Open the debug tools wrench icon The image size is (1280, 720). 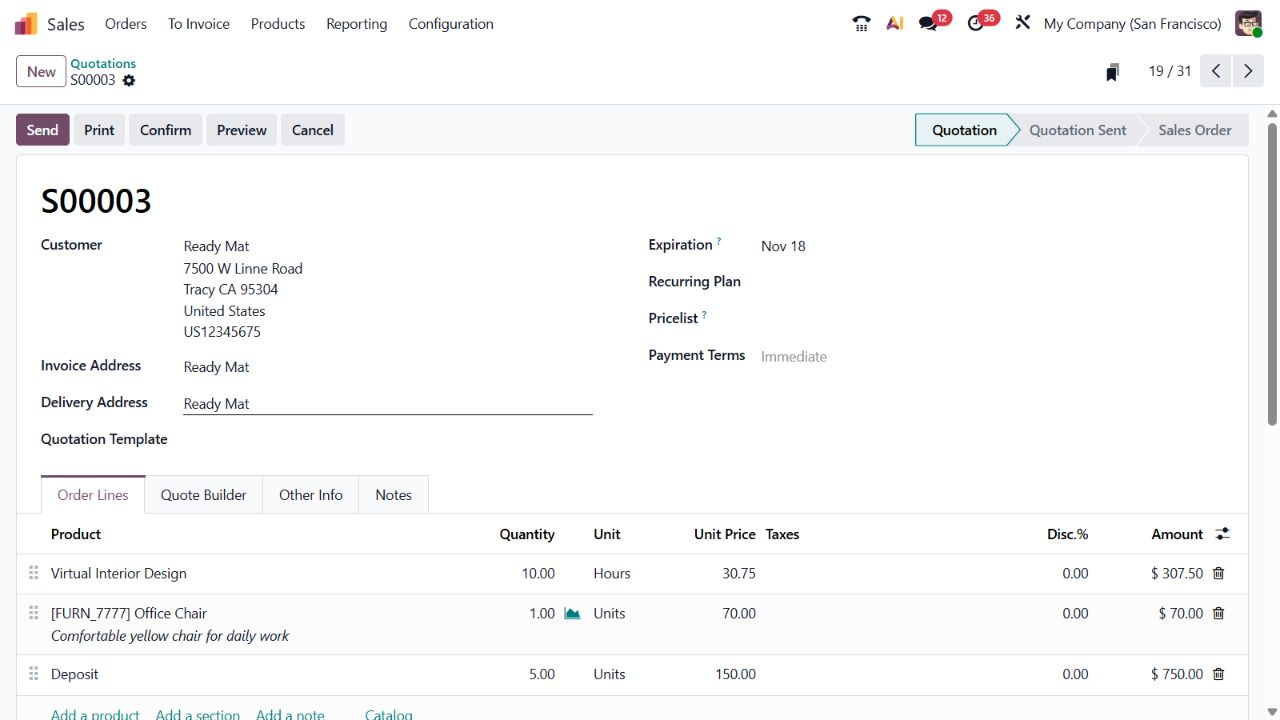coord(1022,22)
